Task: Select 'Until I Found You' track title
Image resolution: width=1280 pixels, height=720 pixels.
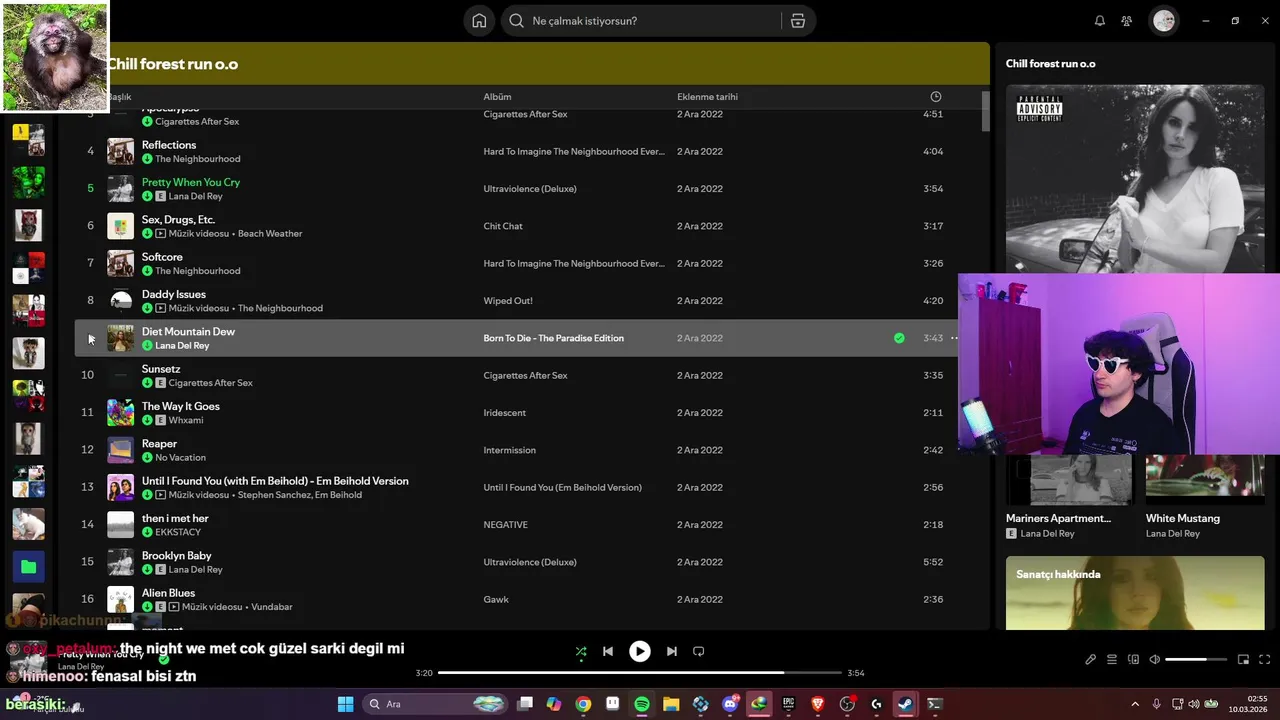Action: pos(275,481)
